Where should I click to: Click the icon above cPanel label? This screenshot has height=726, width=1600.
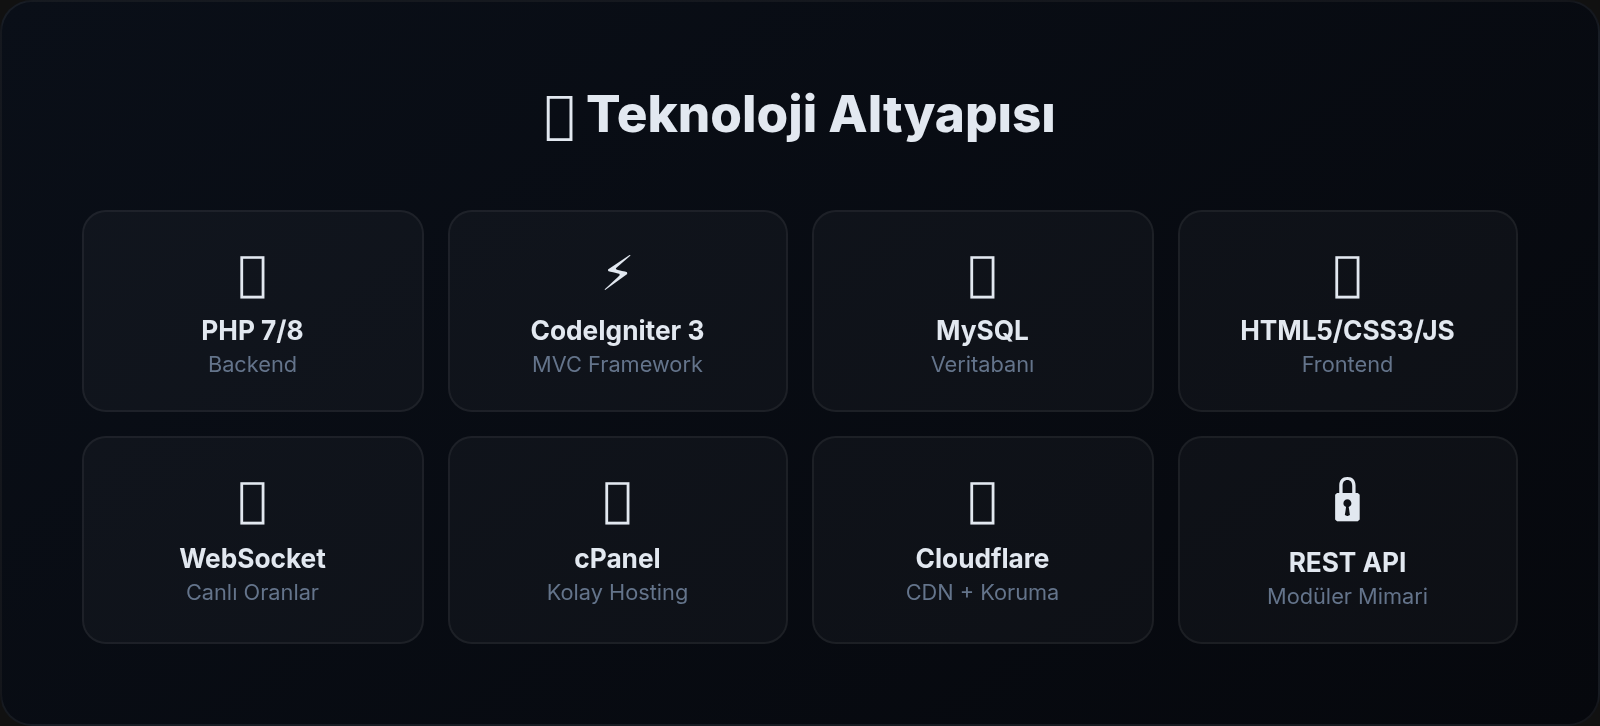(617, 503)
